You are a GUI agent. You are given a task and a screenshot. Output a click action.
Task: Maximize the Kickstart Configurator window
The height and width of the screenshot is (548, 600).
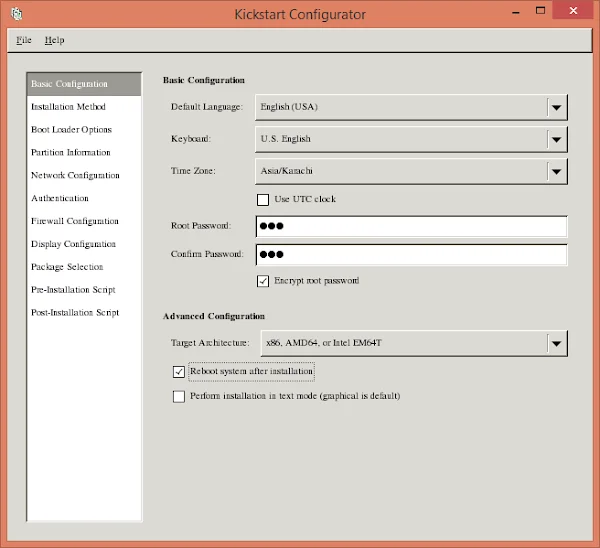540,11
